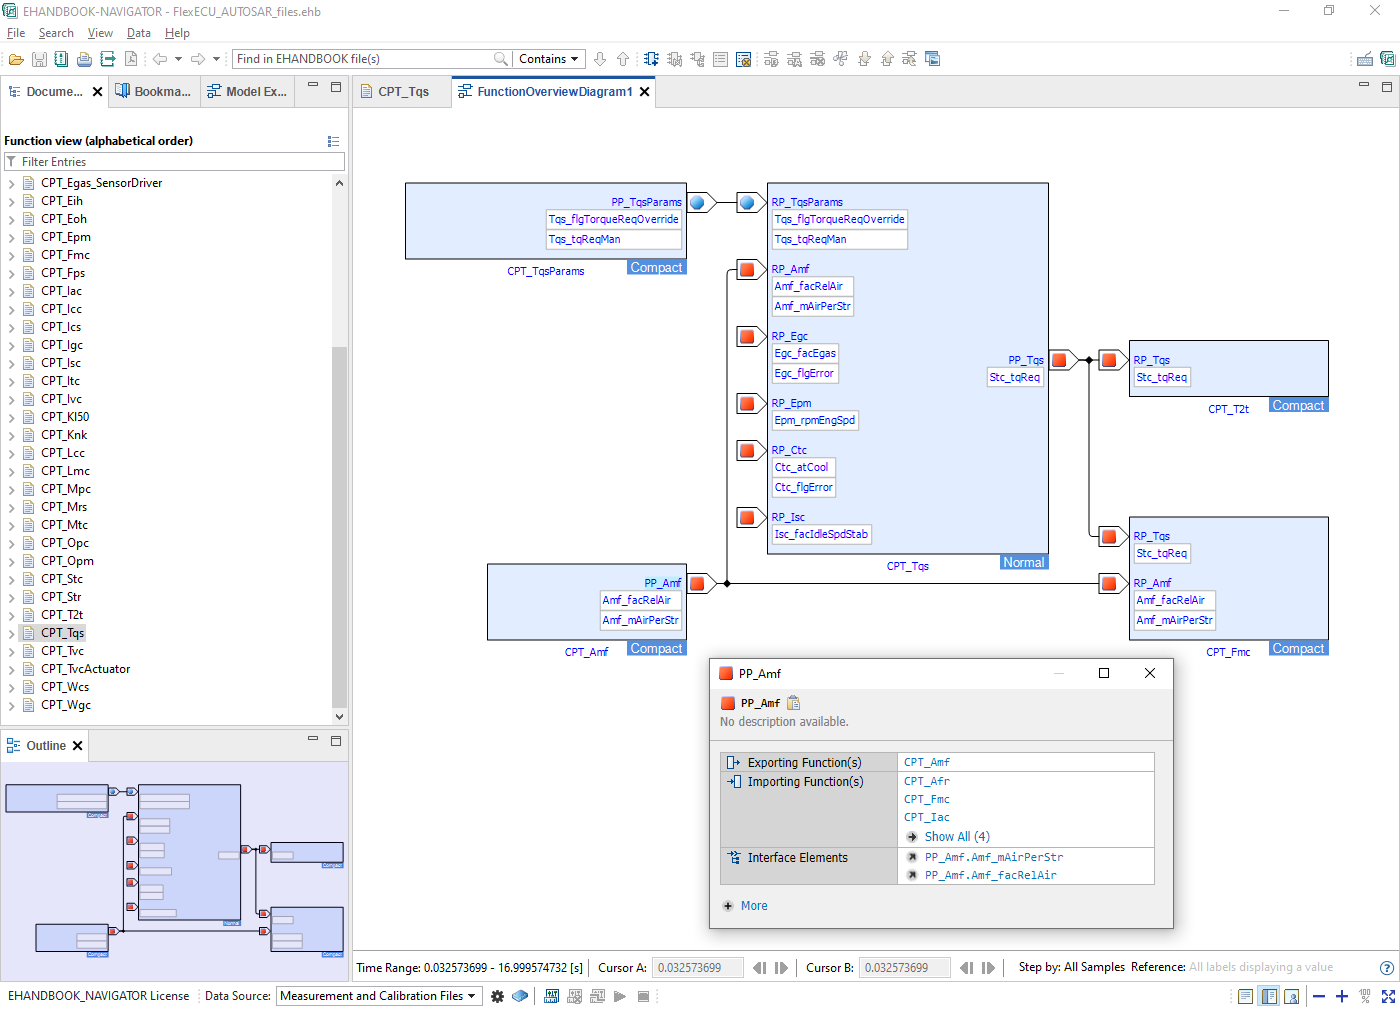Viewport: 1400px width, 1010px height.
Task: Toggle CPT_TqsParams block Compact view label
Action: [656, 267]
